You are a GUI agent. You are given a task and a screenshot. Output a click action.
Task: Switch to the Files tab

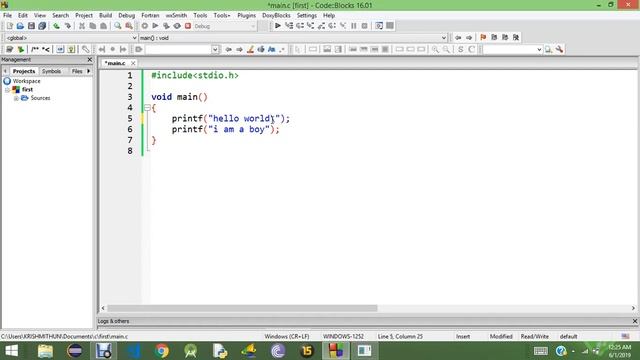(x=77, y=71)
